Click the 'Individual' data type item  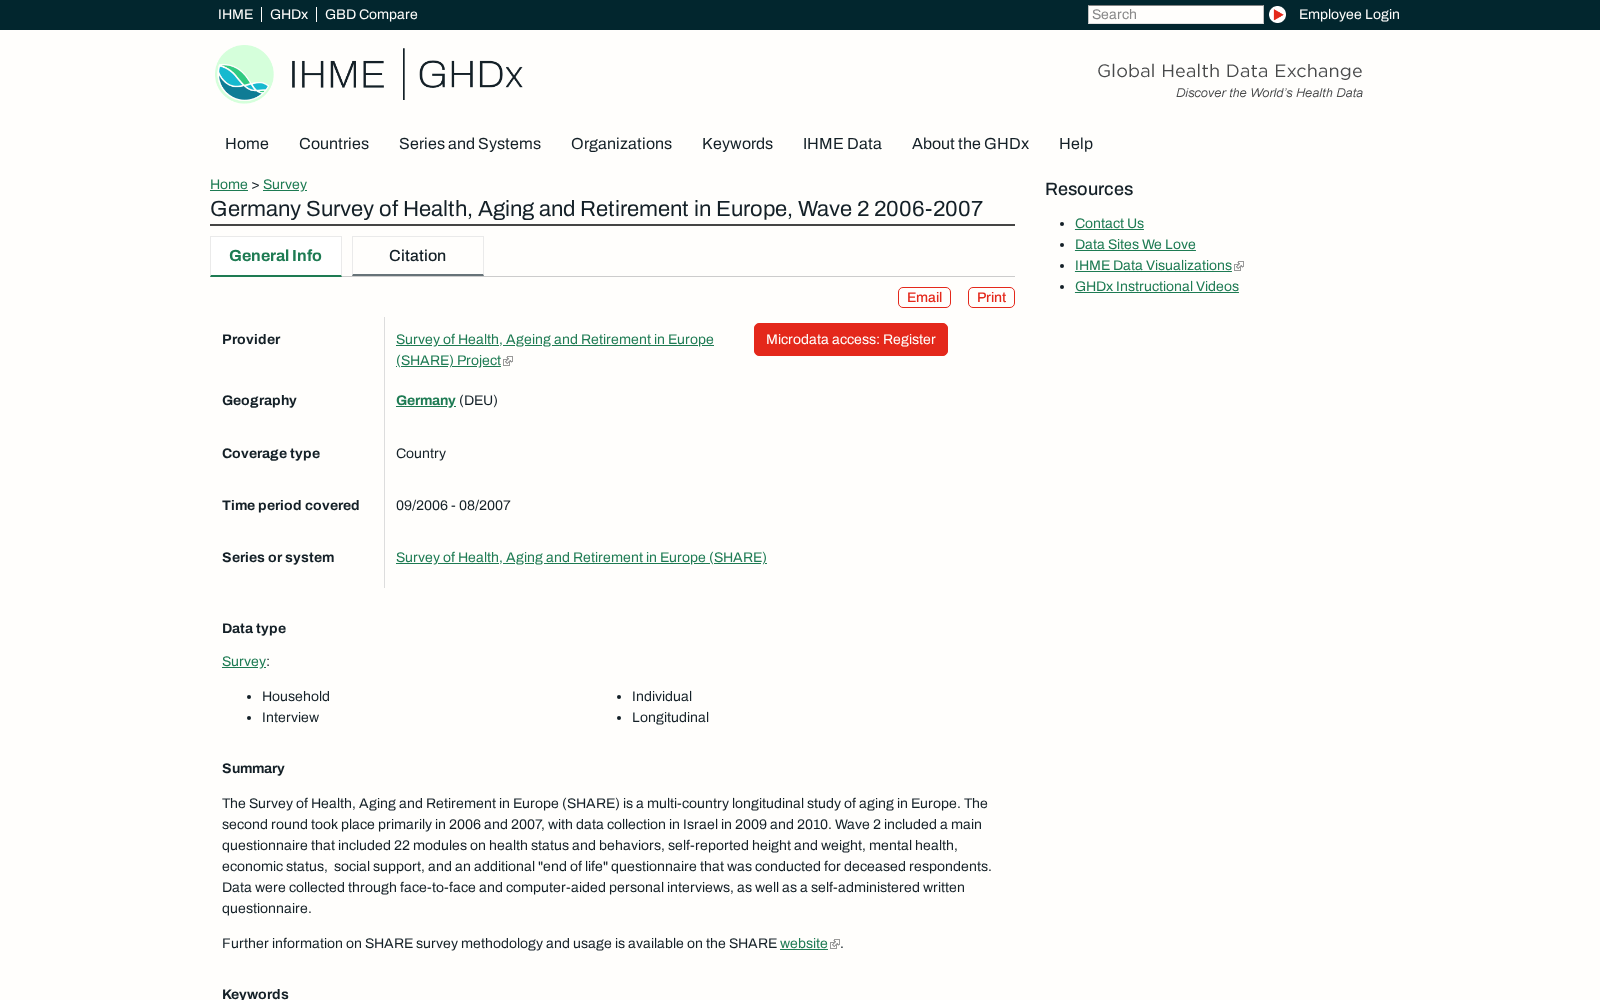[x=662, y=696]
